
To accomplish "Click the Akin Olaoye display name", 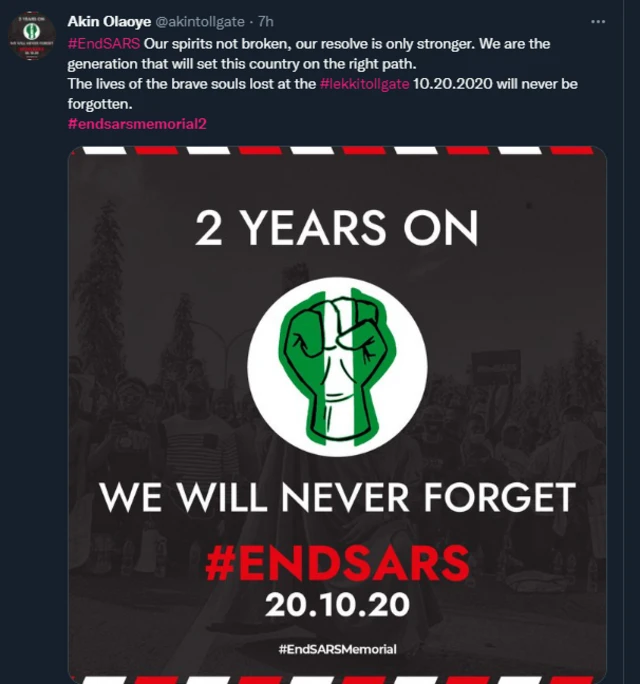I will point(109,21).
